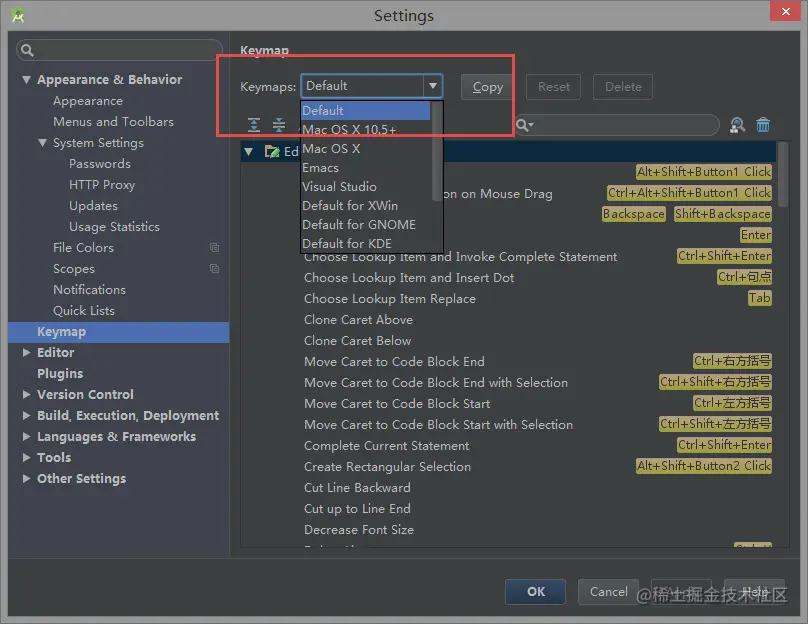Click the magnifier icon in actions search field

click(524, 125)
